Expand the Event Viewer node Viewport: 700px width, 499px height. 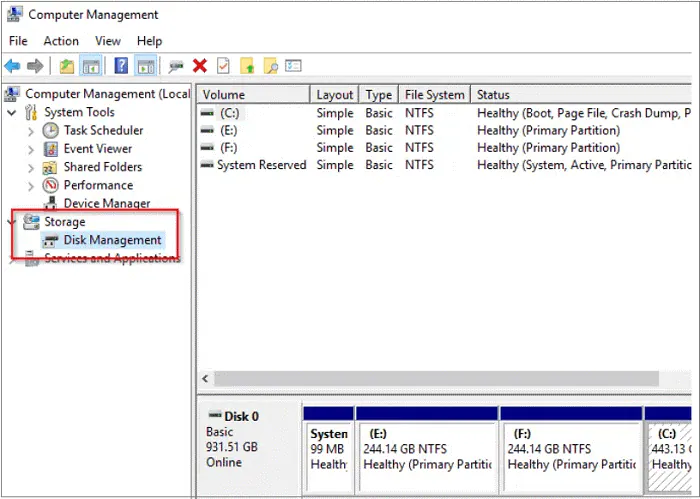click(x=30, y=150)
